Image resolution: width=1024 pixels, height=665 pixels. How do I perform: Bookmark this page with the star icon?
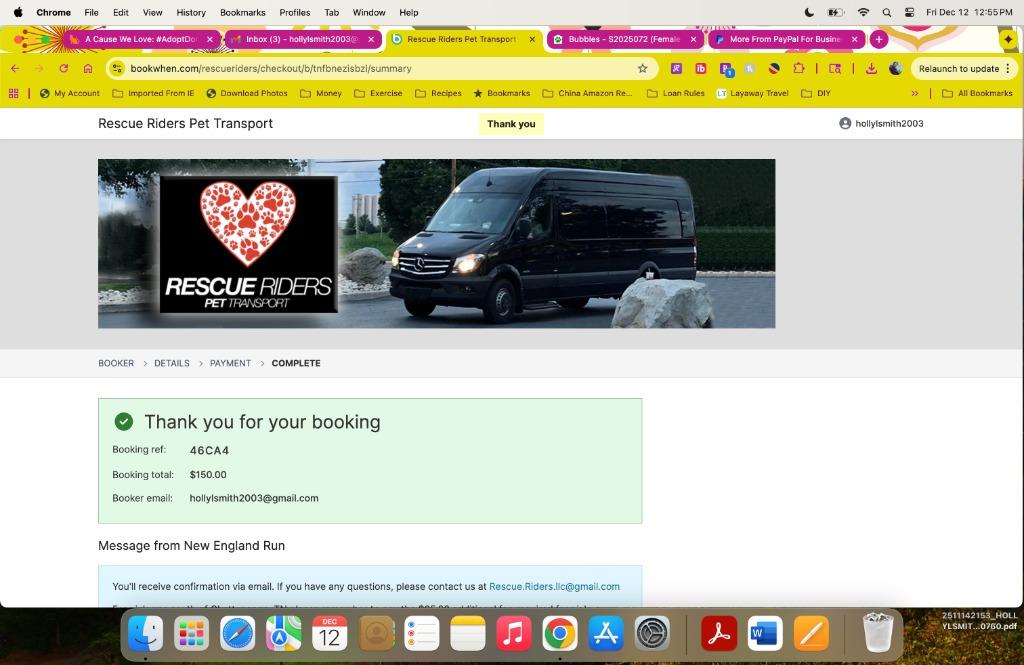pos(642,69)
